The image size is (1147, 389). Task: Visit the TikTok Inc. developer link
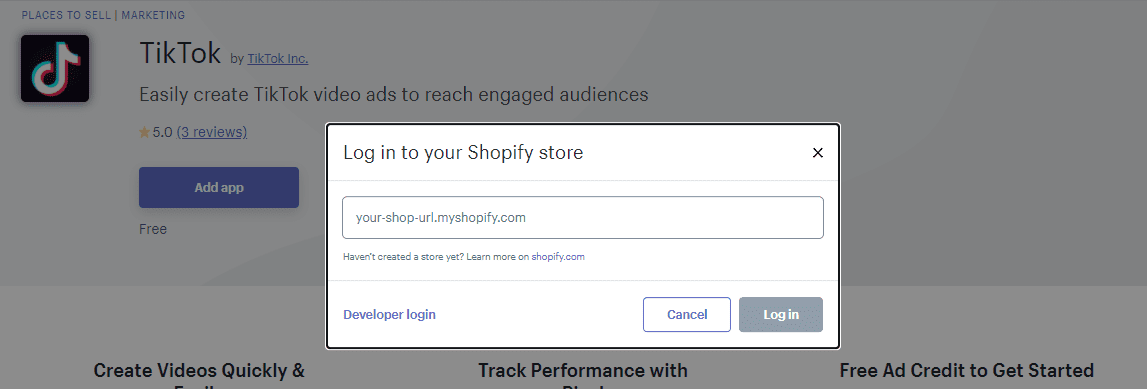[277, 58]
